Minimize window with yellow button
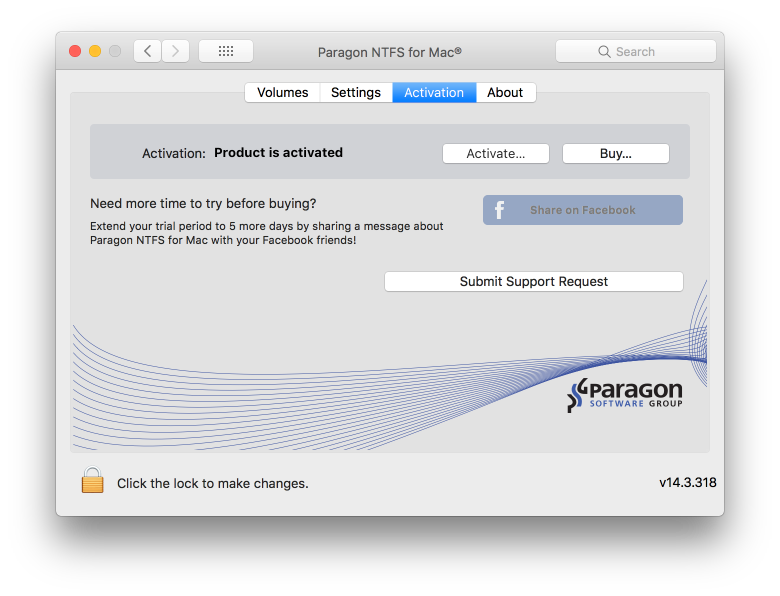Image resolution: width=780 pixels, height=596 pixels. pos(95,51)
